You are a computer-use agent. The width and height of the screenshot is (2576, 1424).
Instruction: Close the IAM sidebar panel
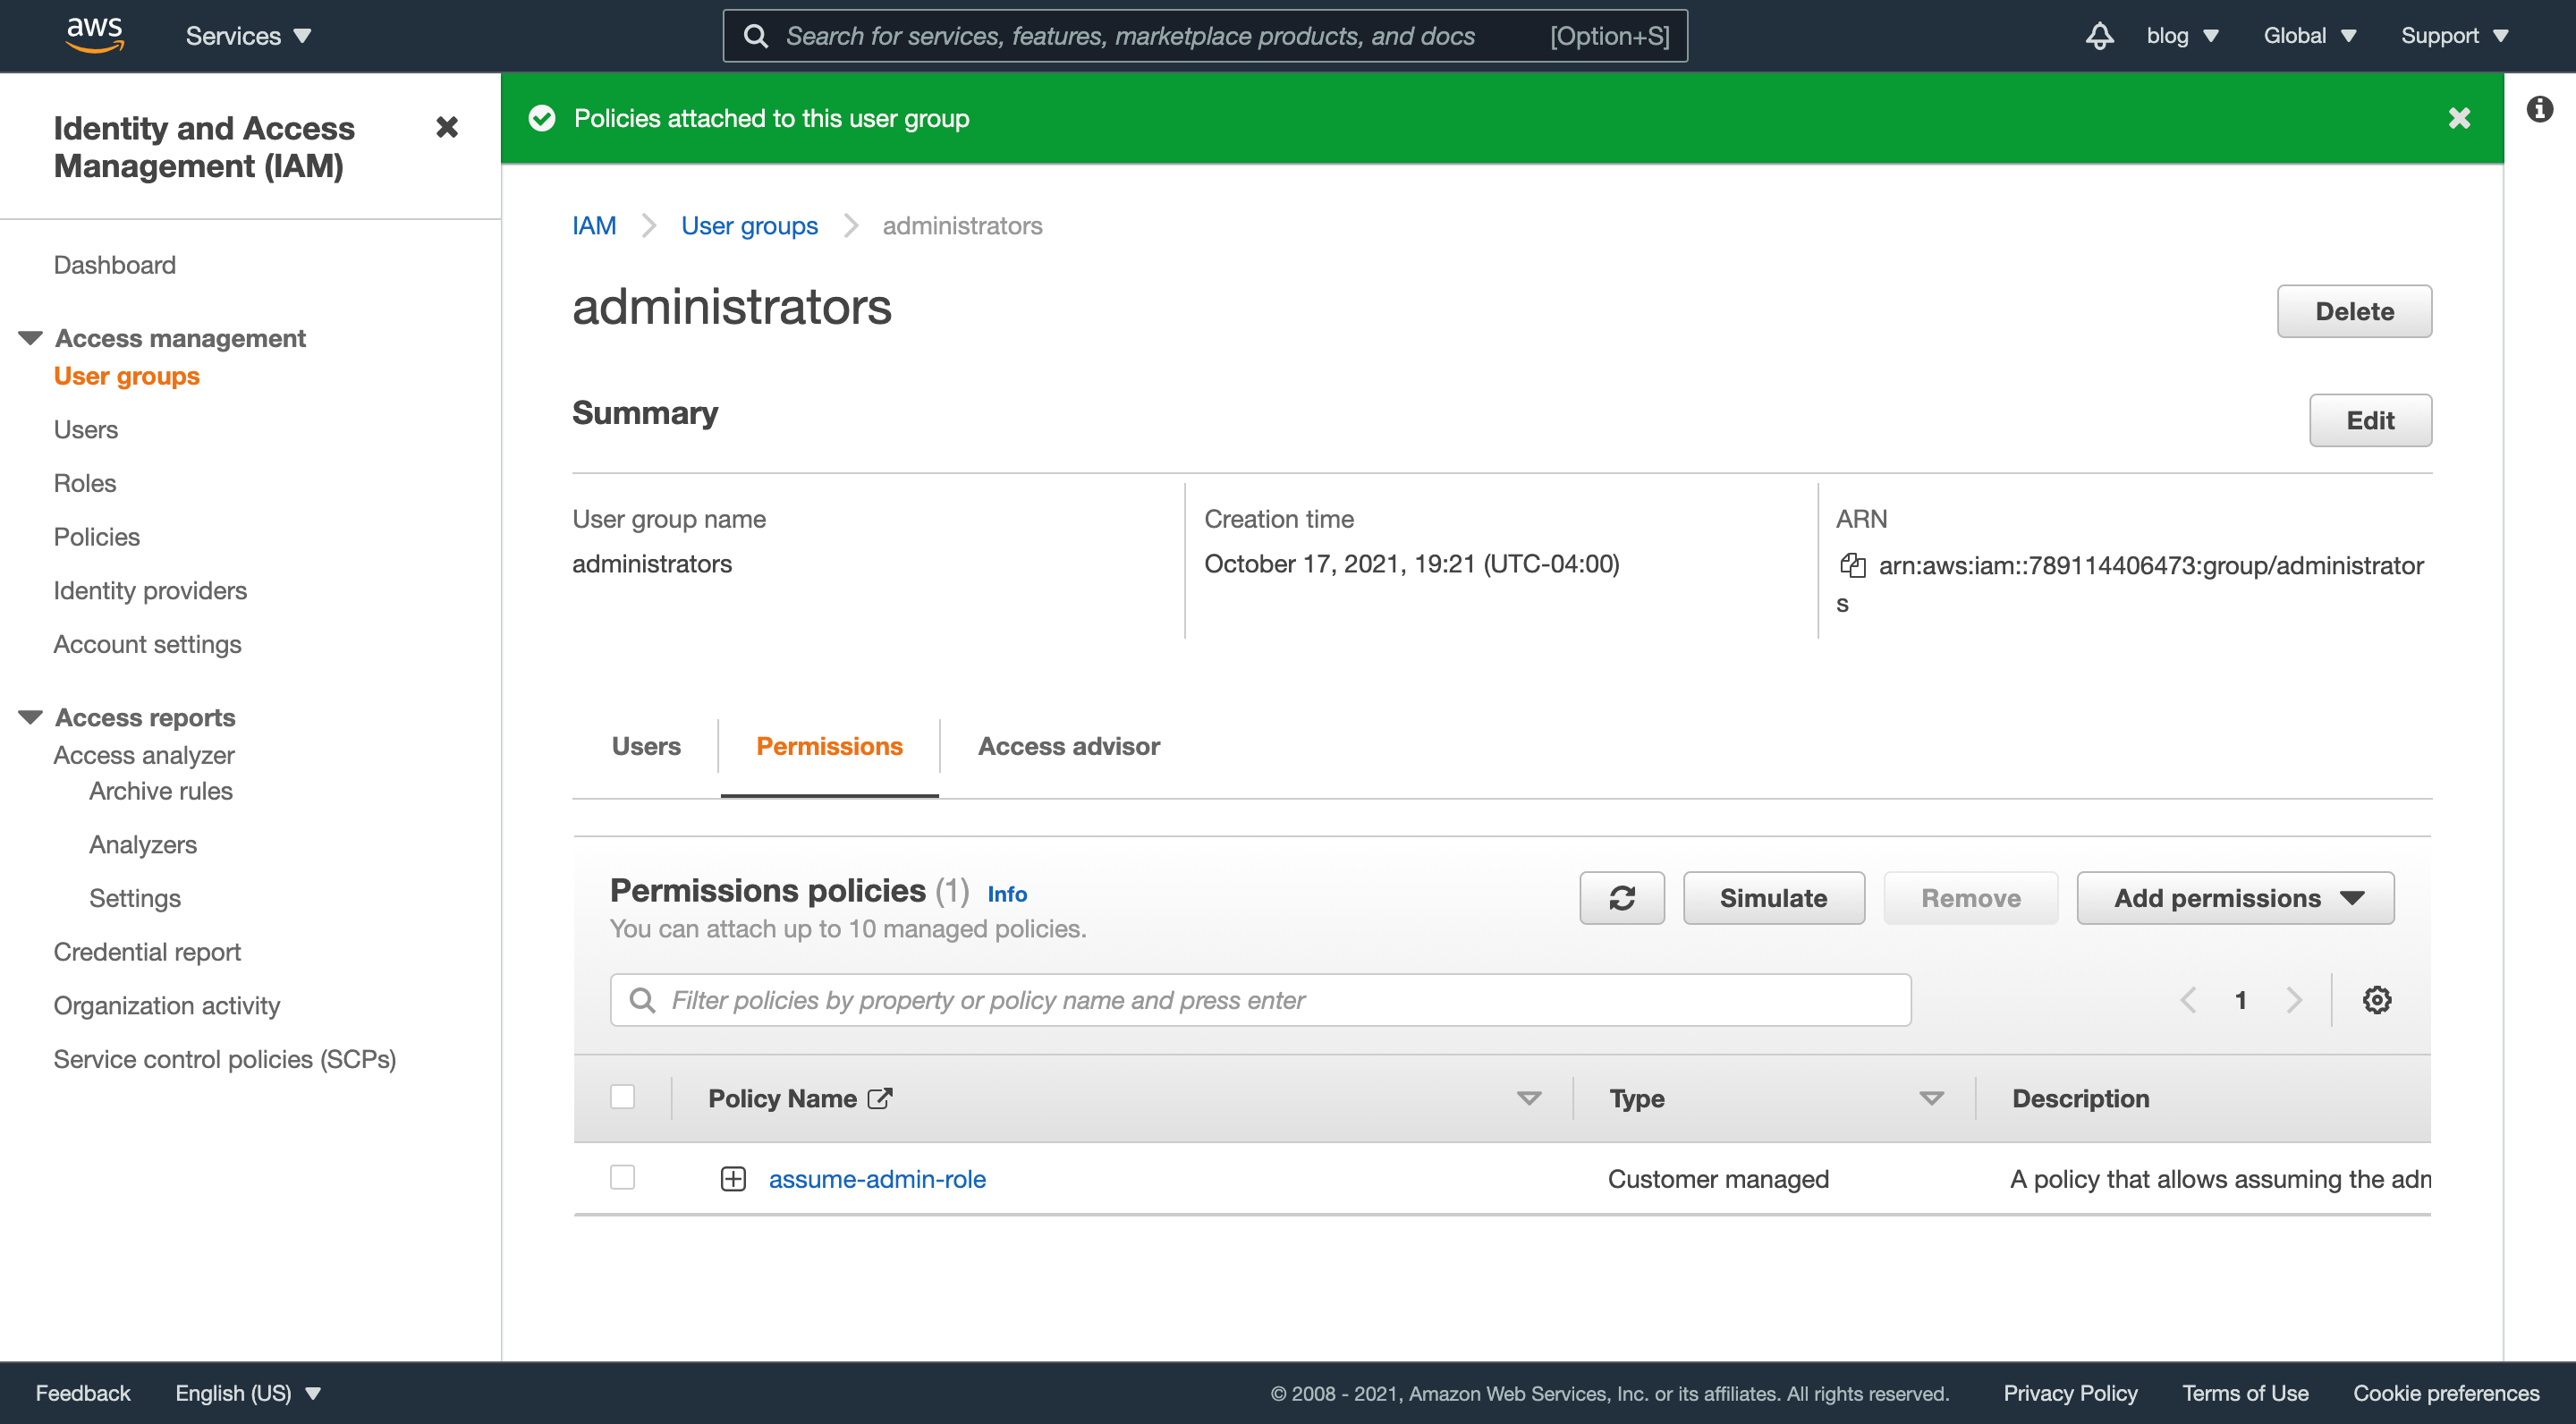[447, 127]
